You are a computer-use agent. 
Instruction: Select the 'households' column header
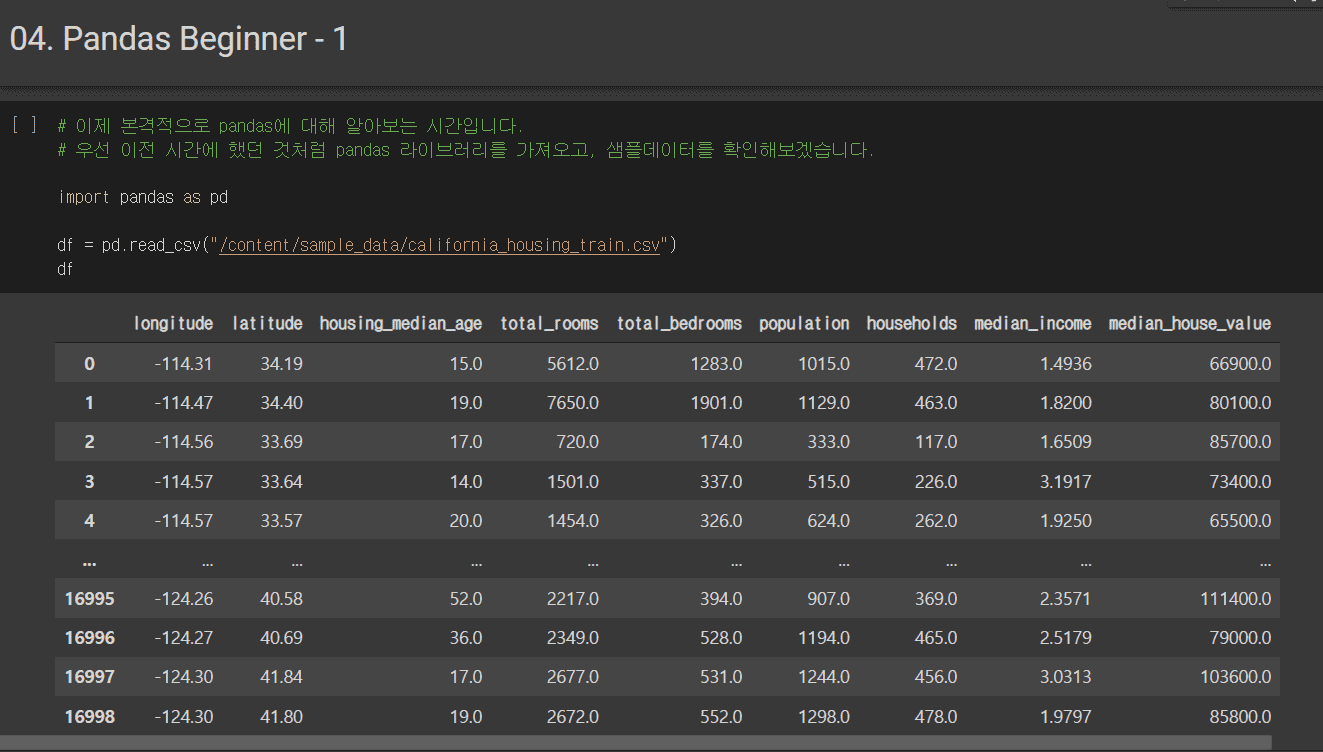click(911, 323)
